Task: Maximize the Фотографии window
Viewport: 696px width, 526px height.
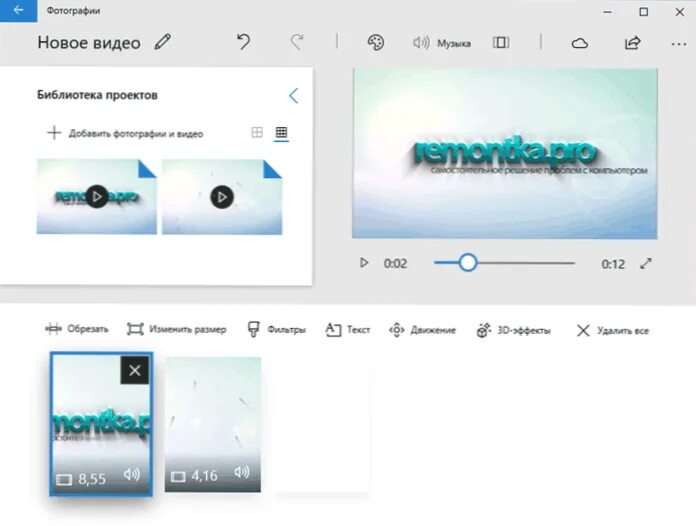Action: [x=644, y=12]
